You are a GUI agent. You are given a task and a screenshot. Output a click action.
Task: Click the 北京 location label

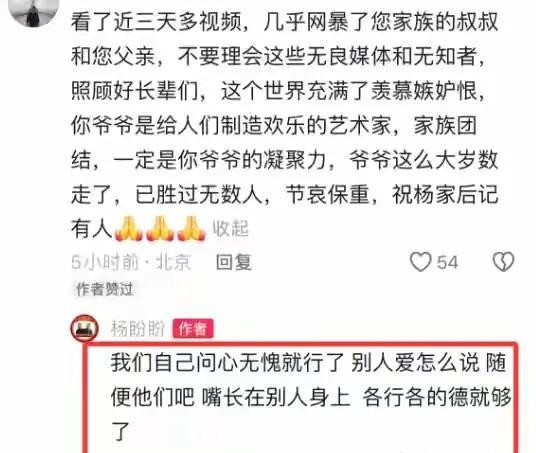click(x=173, y=262)
